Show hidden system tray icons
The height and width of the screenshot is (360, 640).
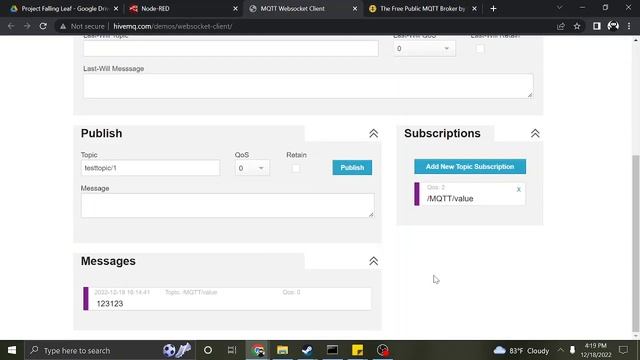560,350
